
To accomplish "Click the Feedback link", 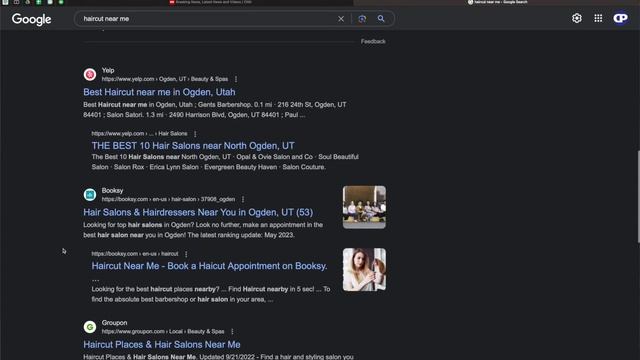I will tap(373, 41).
